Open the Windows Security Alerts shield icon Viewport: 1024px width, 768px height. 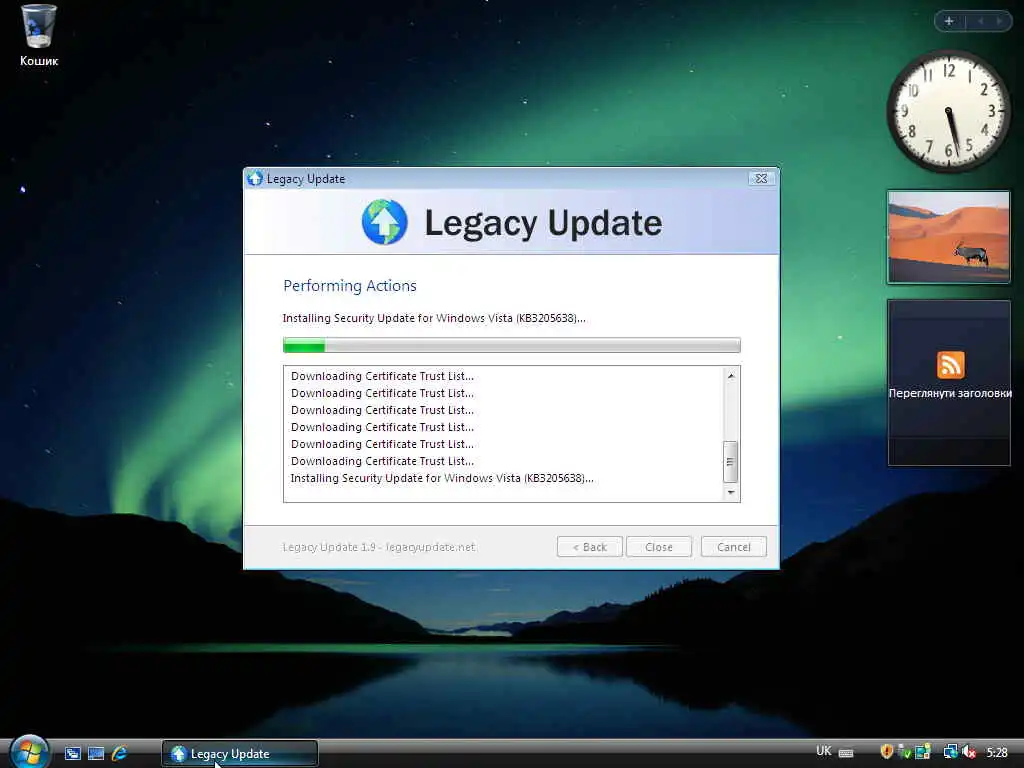tap(886, 752)
